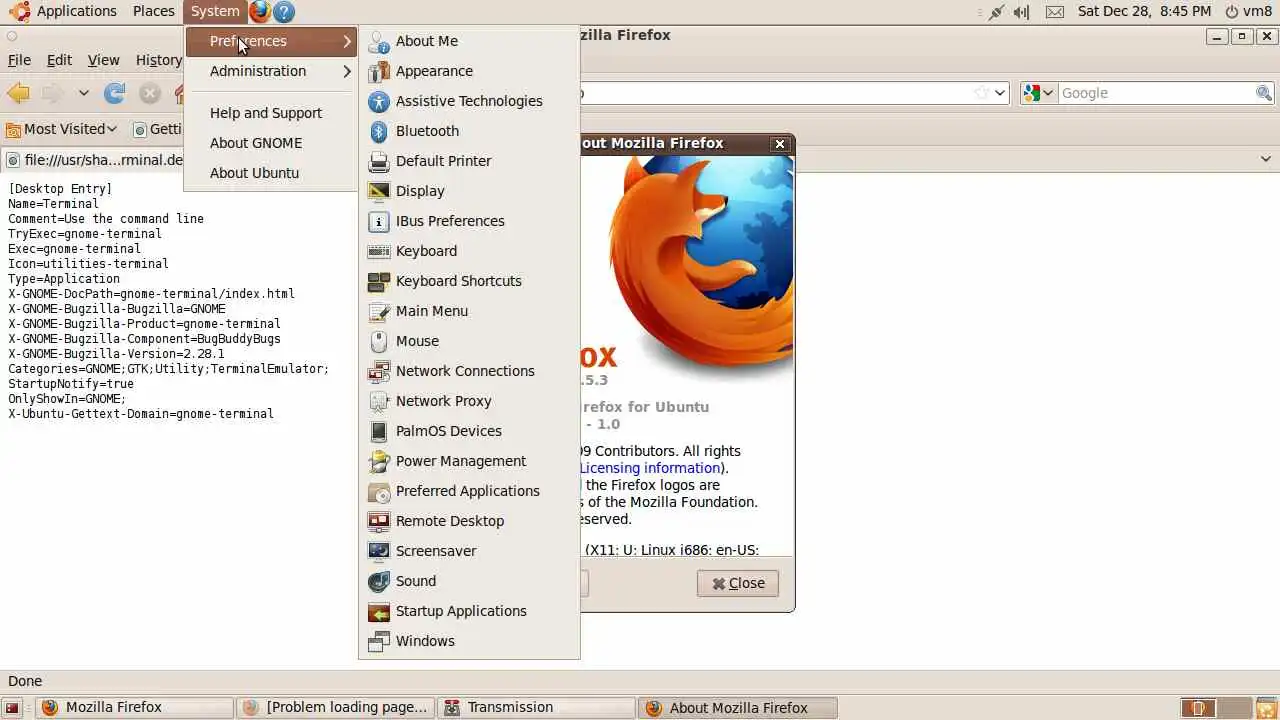Open Mouse preferences icon
Viewport: 1280px width, 720px height.
379,341
